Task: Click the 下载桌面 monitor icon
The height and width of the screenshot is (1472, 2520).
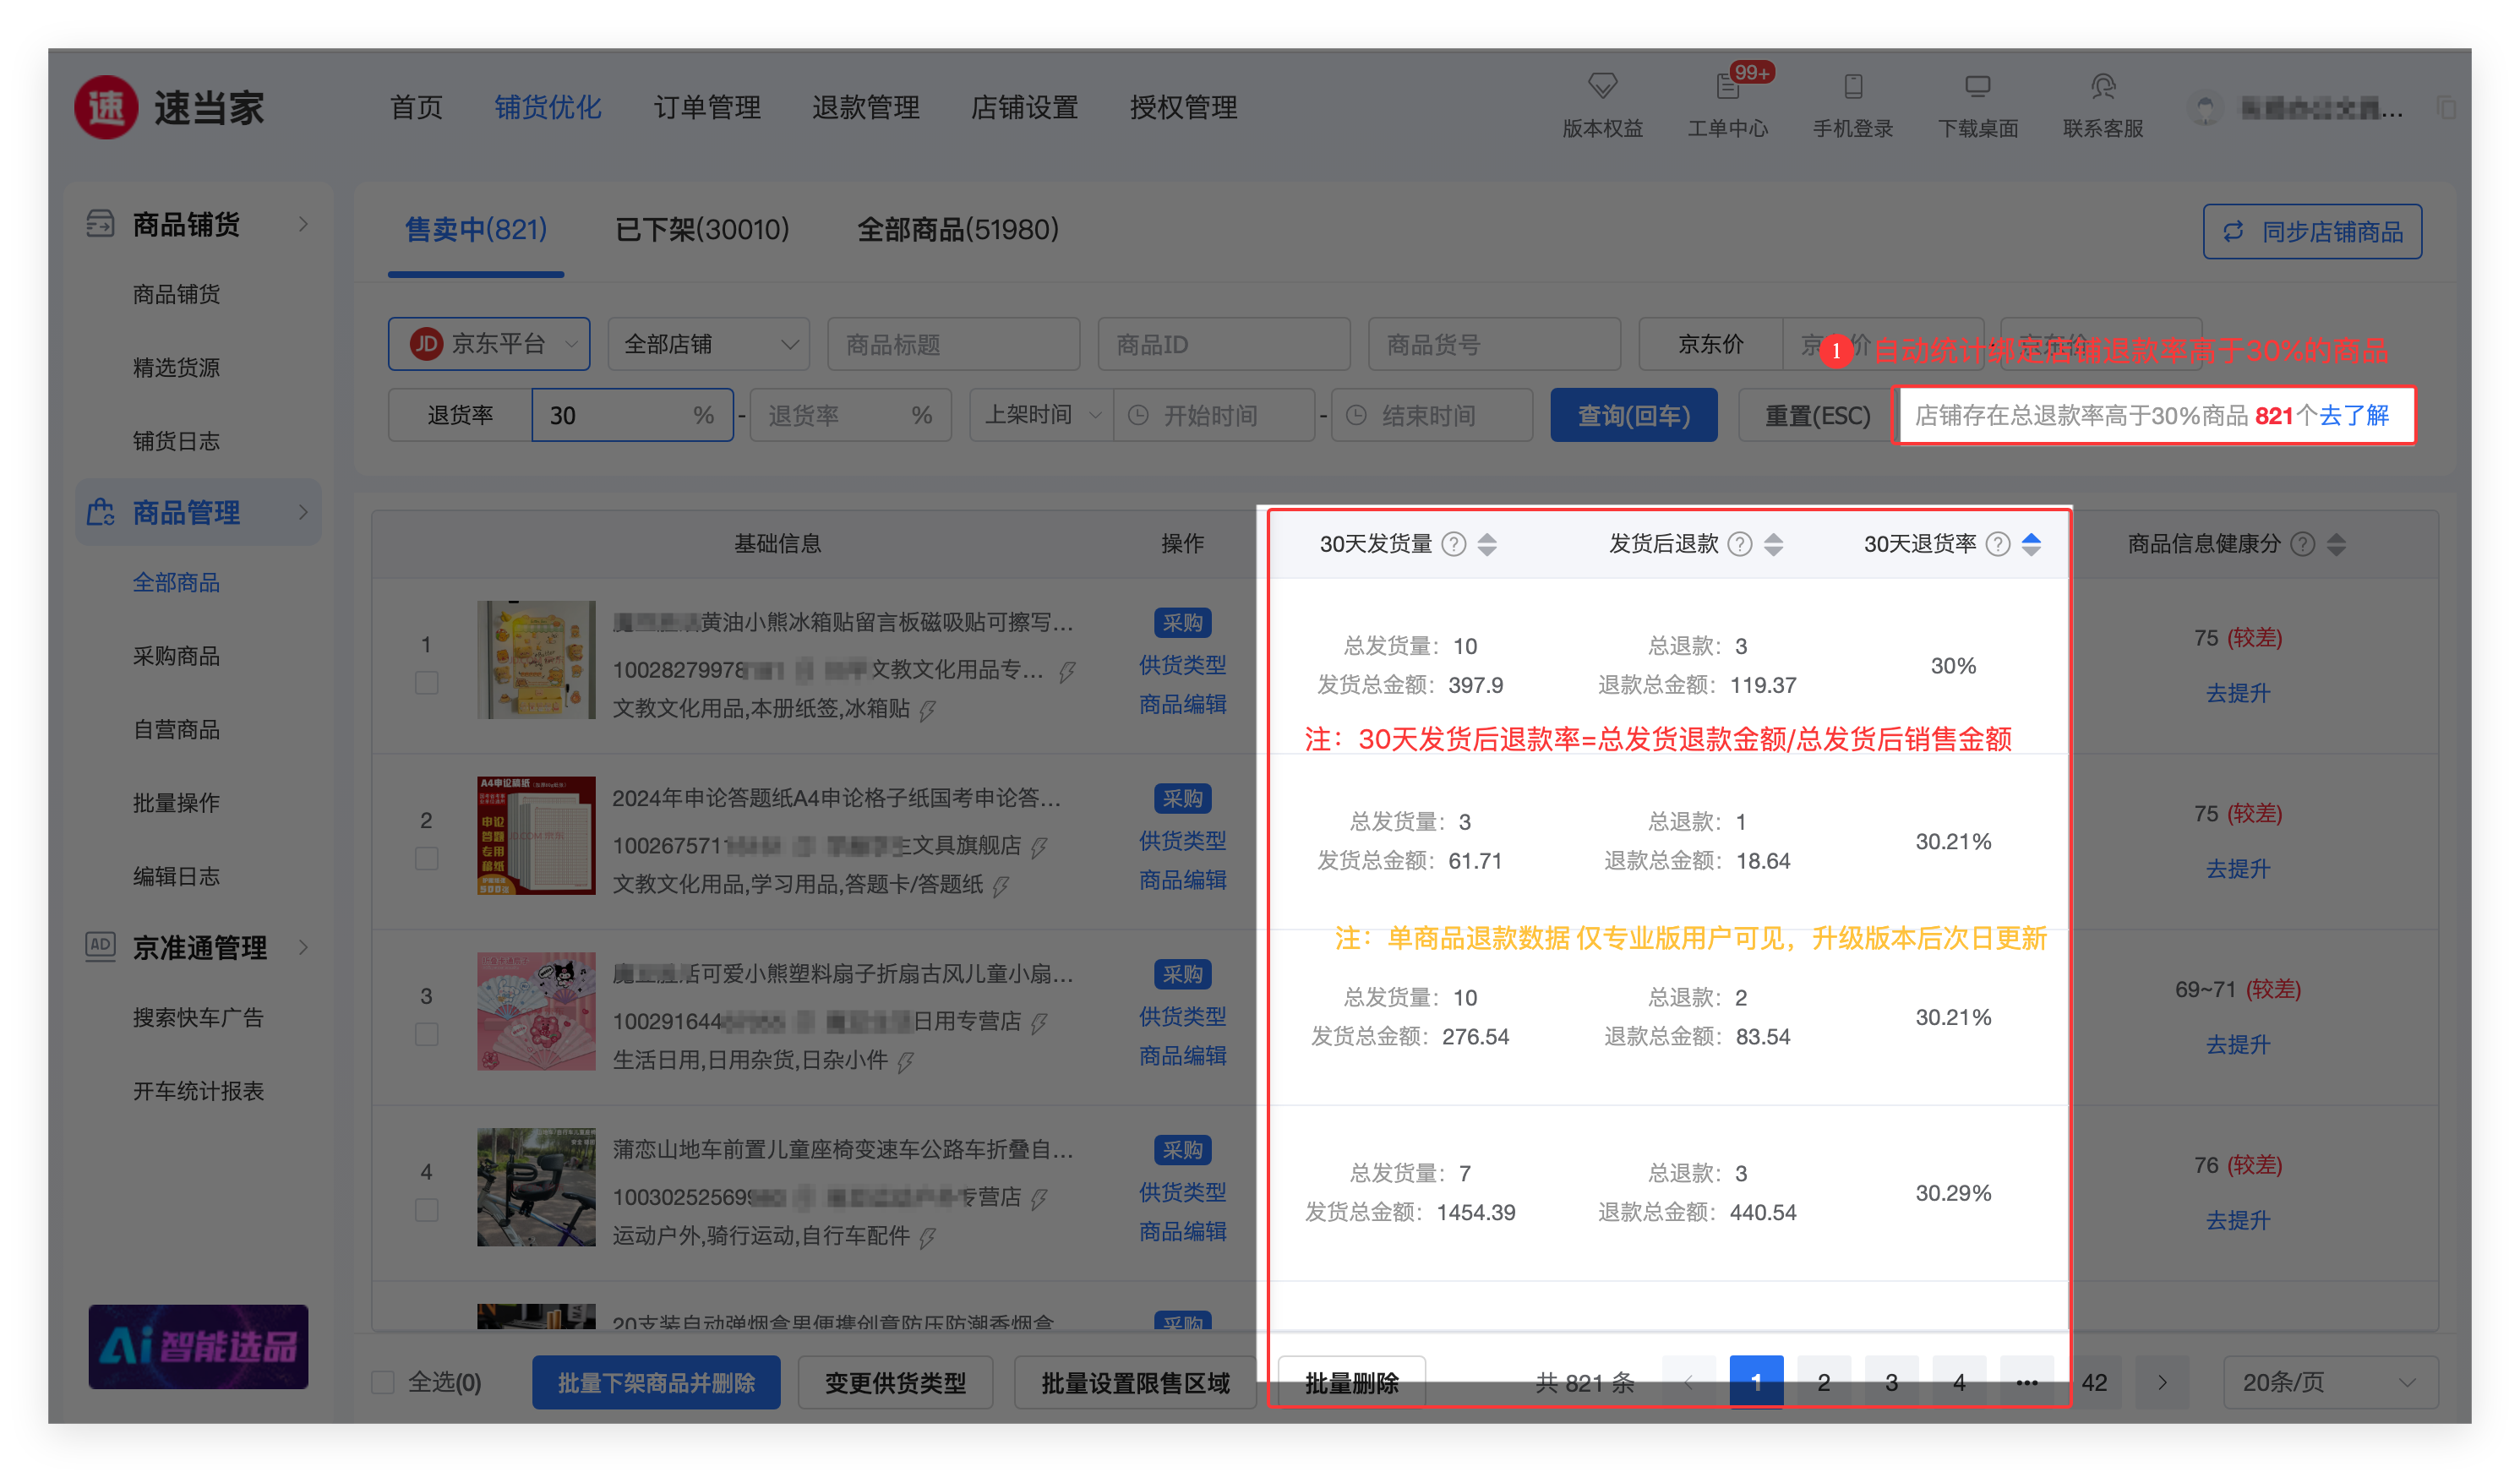Action: [x=1977, y=86]
